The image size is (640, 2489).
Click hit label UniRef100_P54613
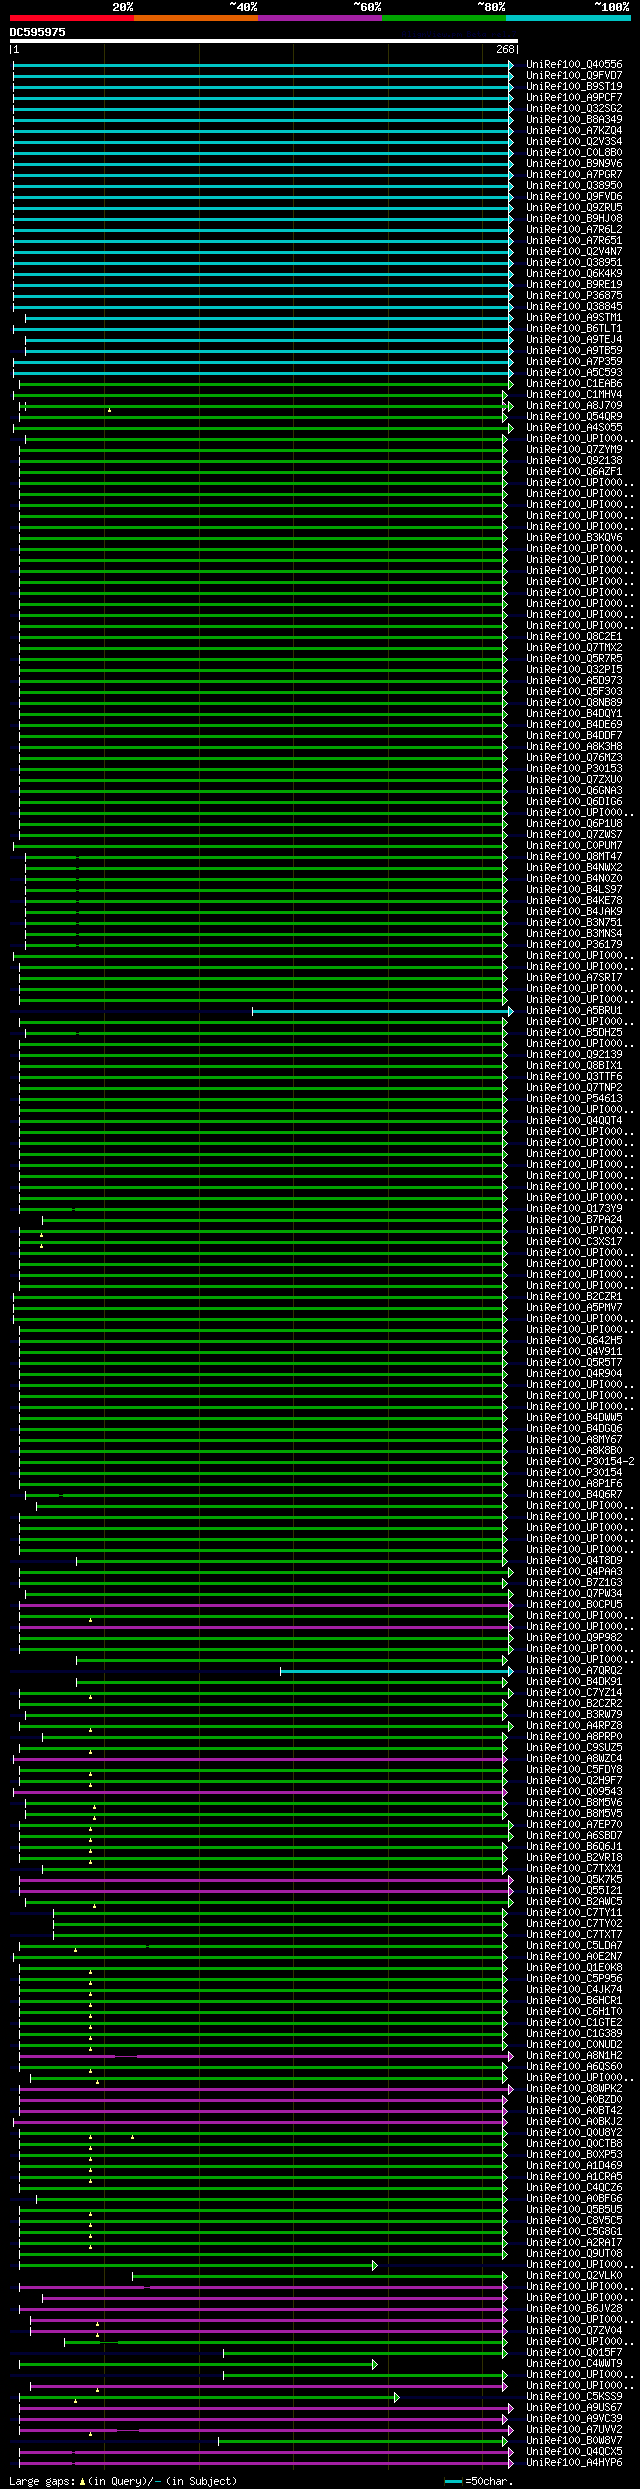(x=574, y=1099)
